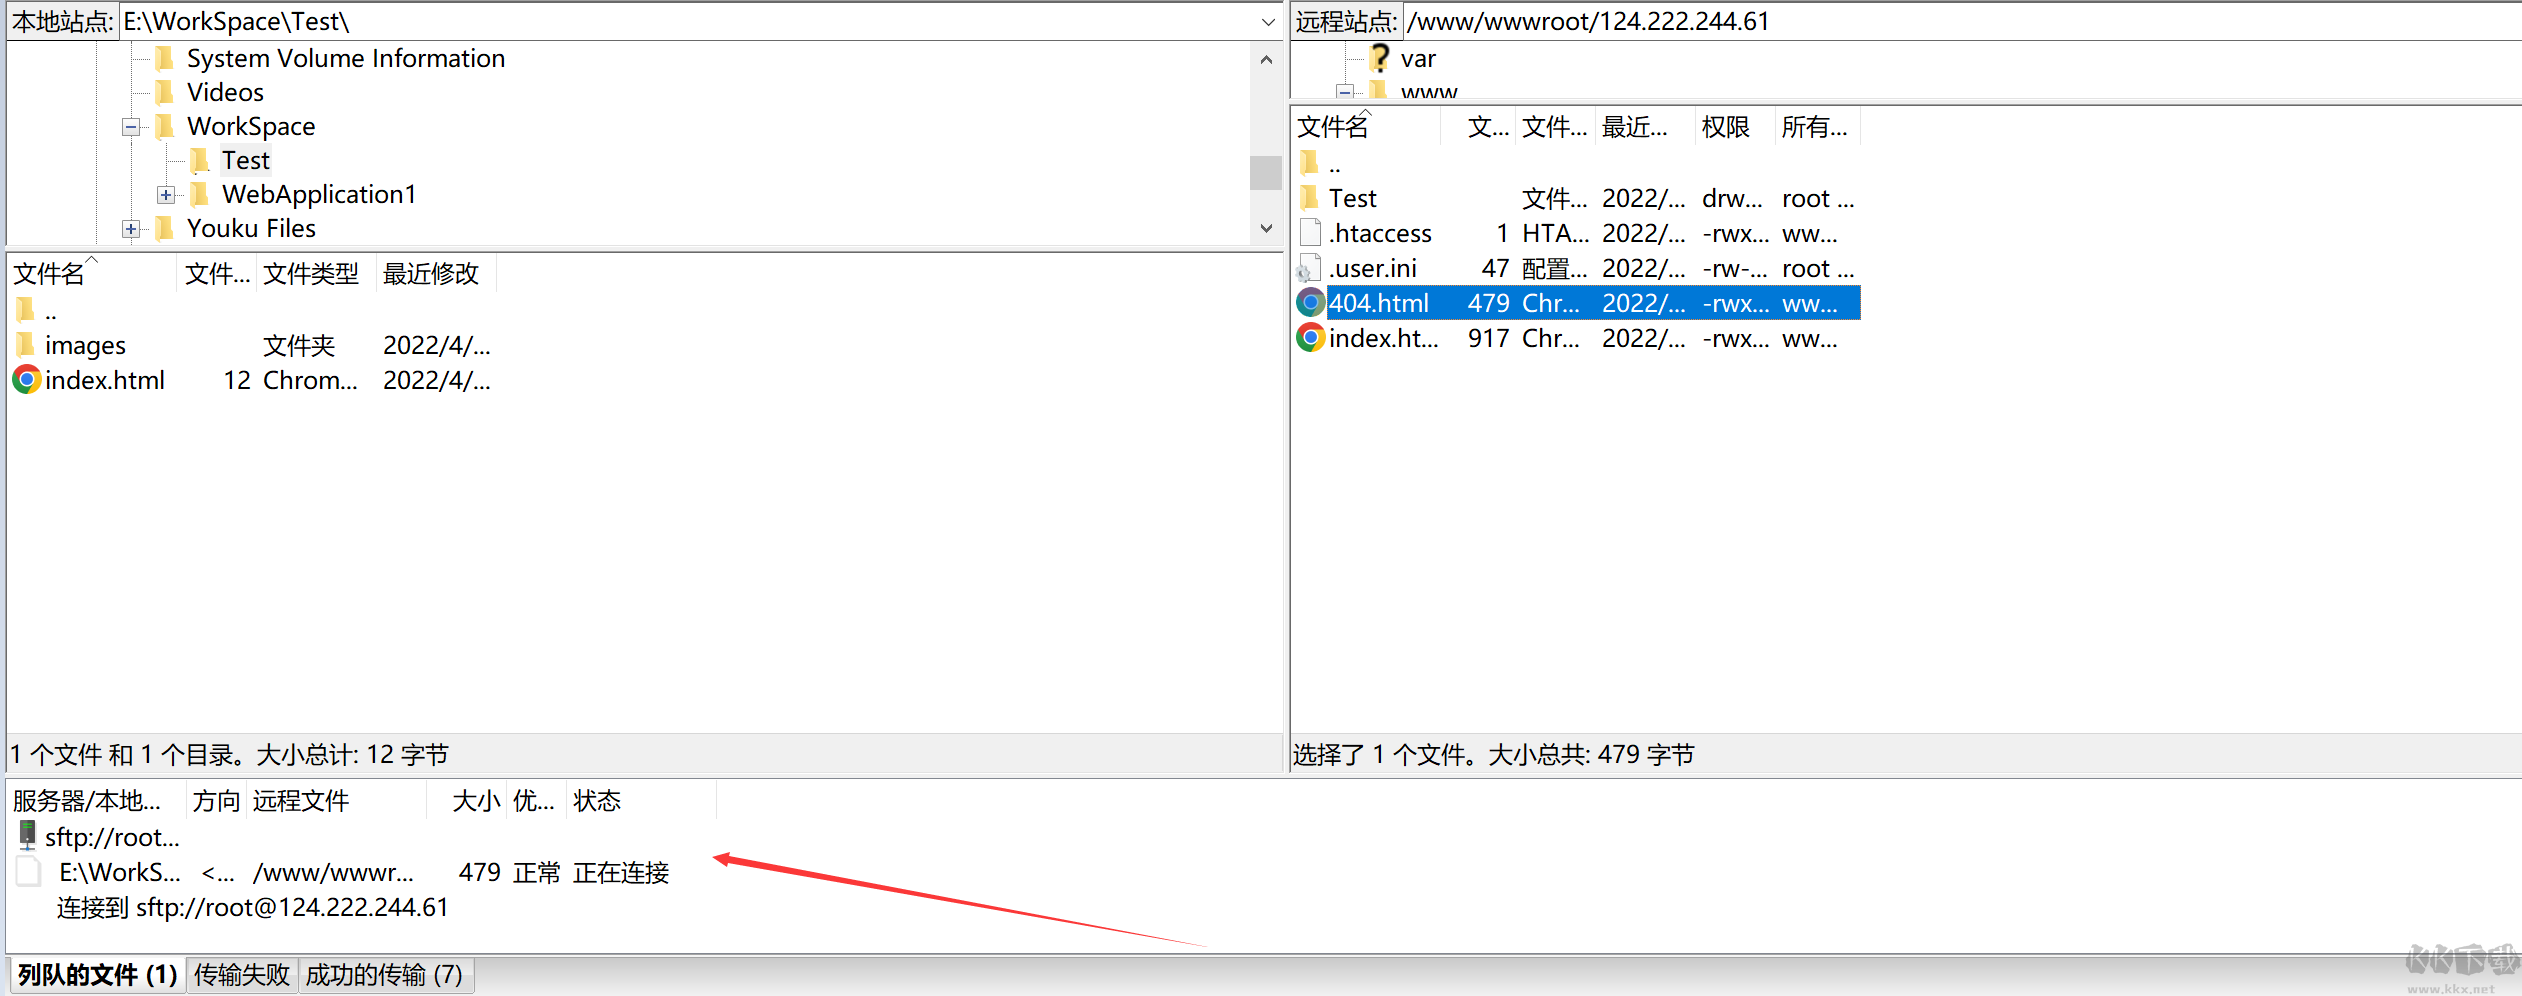Click the queued file icon for E:\WorkS...
2522x996 pixels.
click(30, 872)
